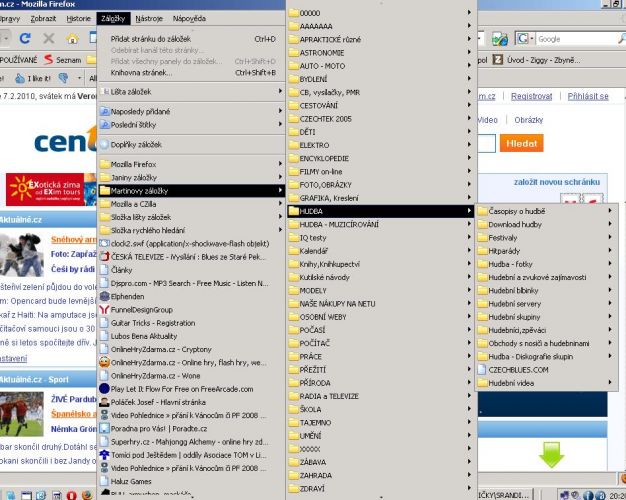626x500 pixels.
Task: Open Poláček Josef - Hlavní stránka bookmark
Action: point(191,402)
